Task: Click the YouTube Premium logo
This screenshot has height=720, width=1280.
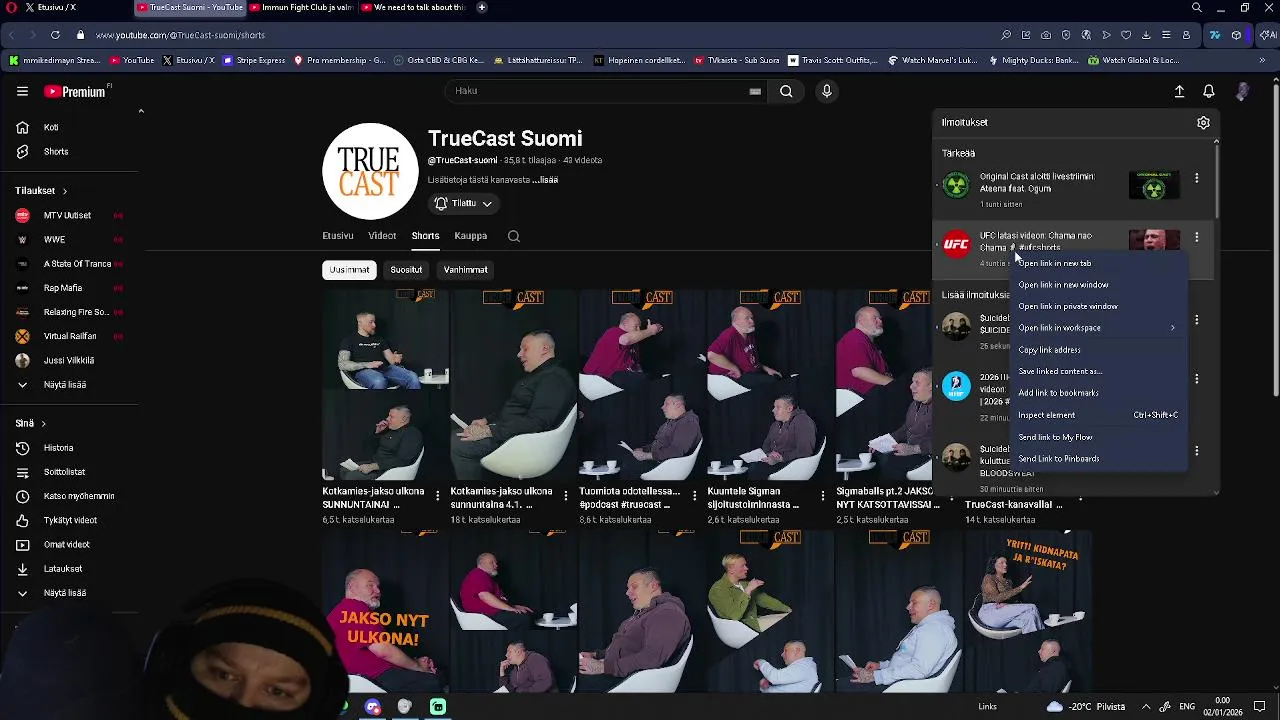Action: [x=75, y=91]
